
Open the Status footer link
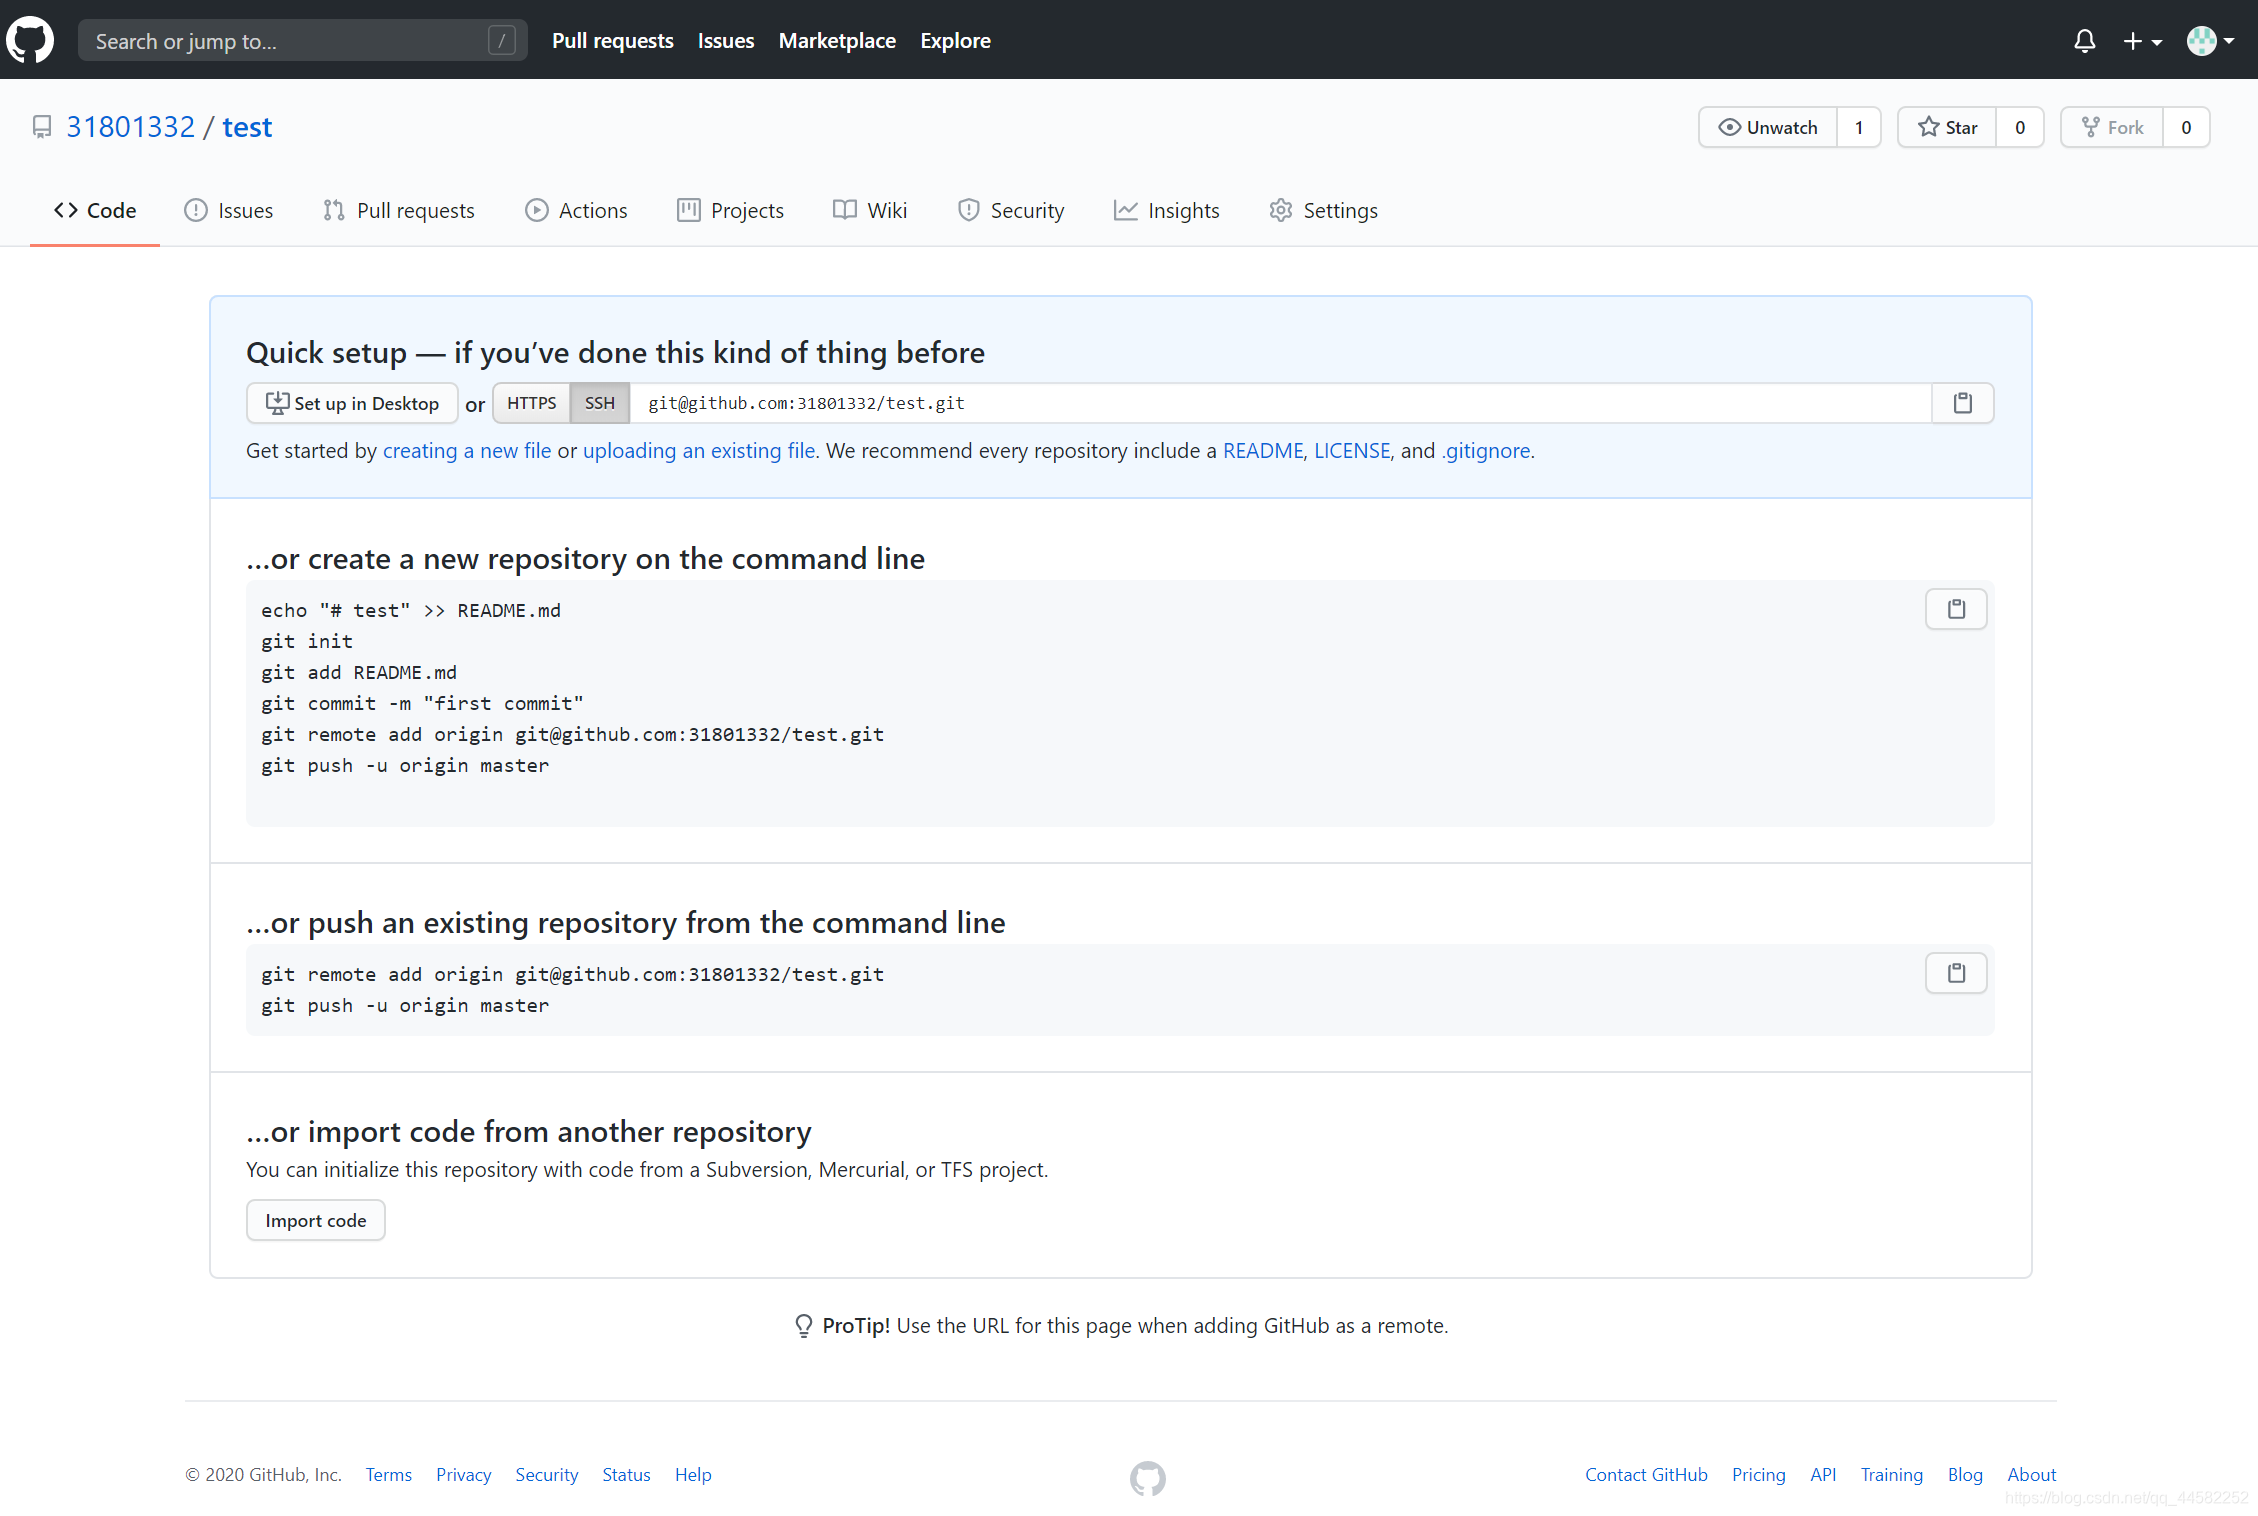[626, 1475]
